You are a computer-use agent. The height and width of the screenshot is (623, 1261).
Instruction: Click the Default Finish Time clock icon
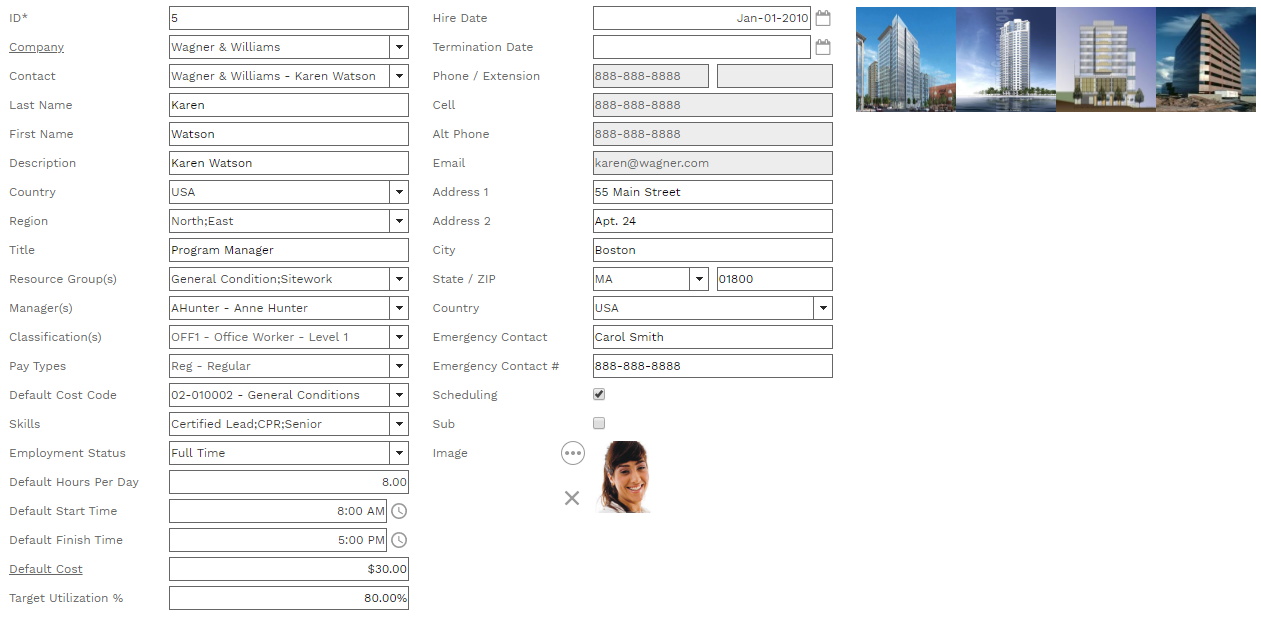399,540
